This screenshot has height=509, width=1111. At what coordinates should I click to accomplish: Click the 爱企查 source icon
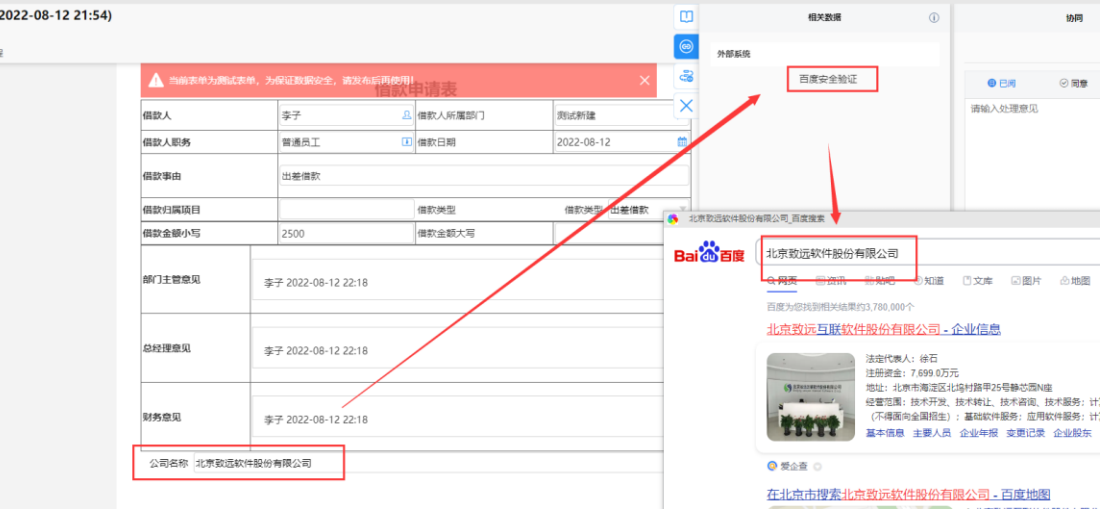click(x=772, y=466)
